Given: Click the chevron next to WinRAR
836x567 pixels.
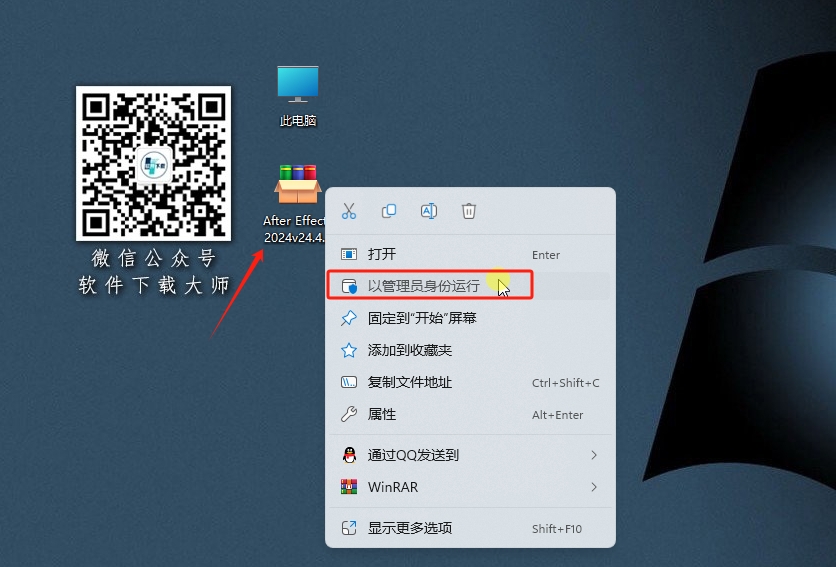Looking at the screenshot, I should coord(593,487).
